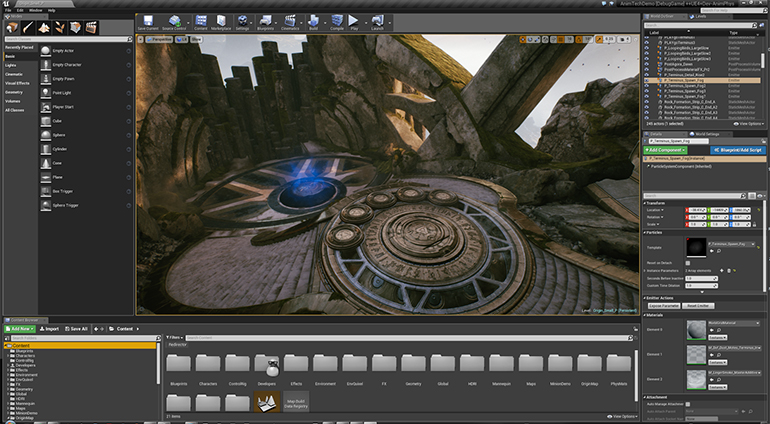Toggle the viewport Show options
770x424 pixels.
(196, 39)
